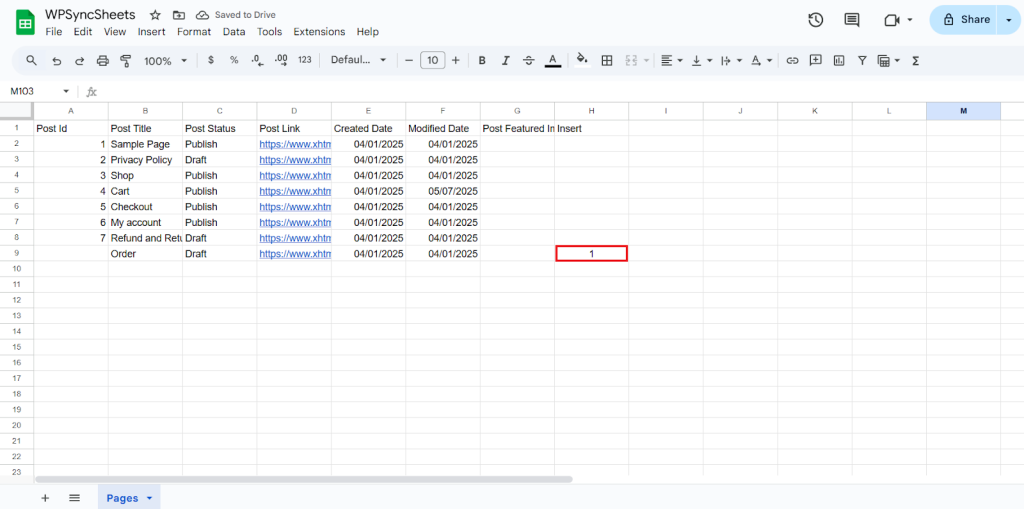Open the Order row post link
Viewport: 1024px width, 509px height.
point(295,254)
